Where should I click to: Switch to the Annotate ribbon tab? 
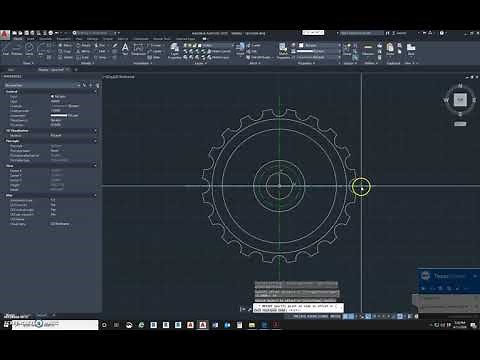coord(46,39)
